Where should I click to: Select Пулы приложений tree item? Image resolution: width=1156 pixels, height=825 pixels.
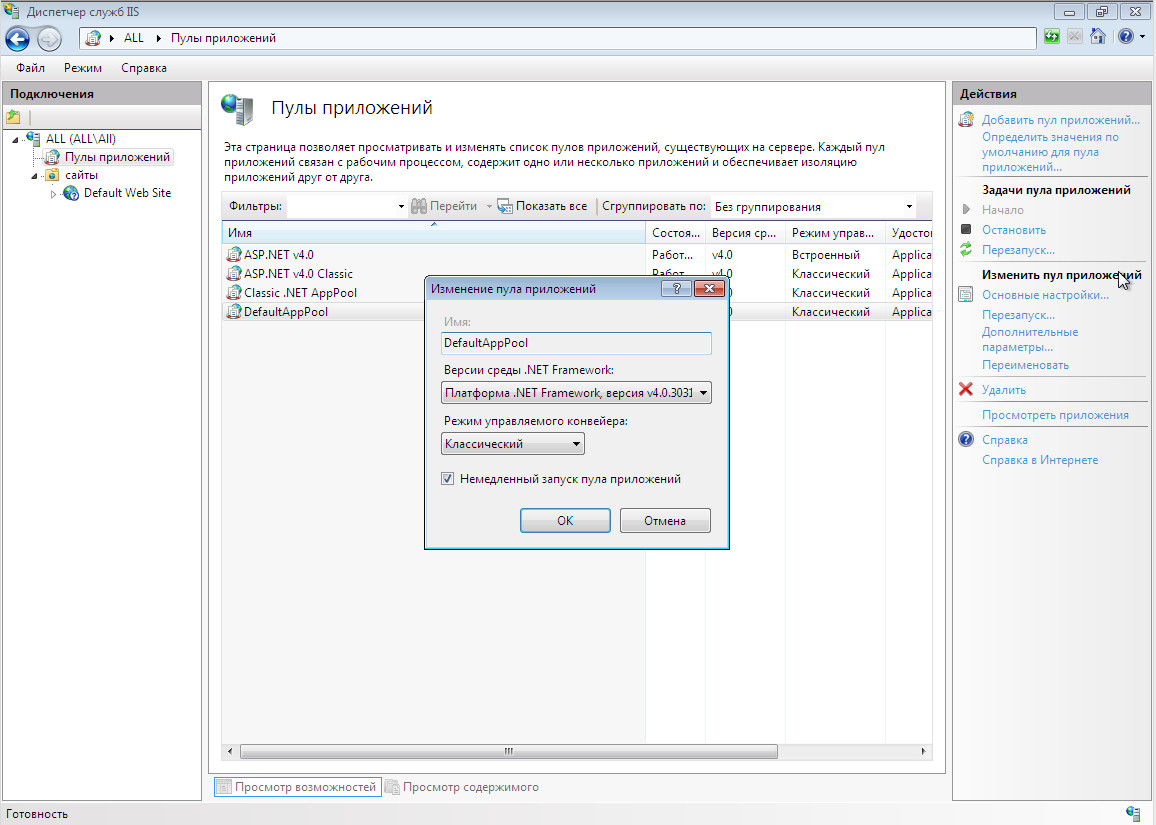click(x=116, y=157)
